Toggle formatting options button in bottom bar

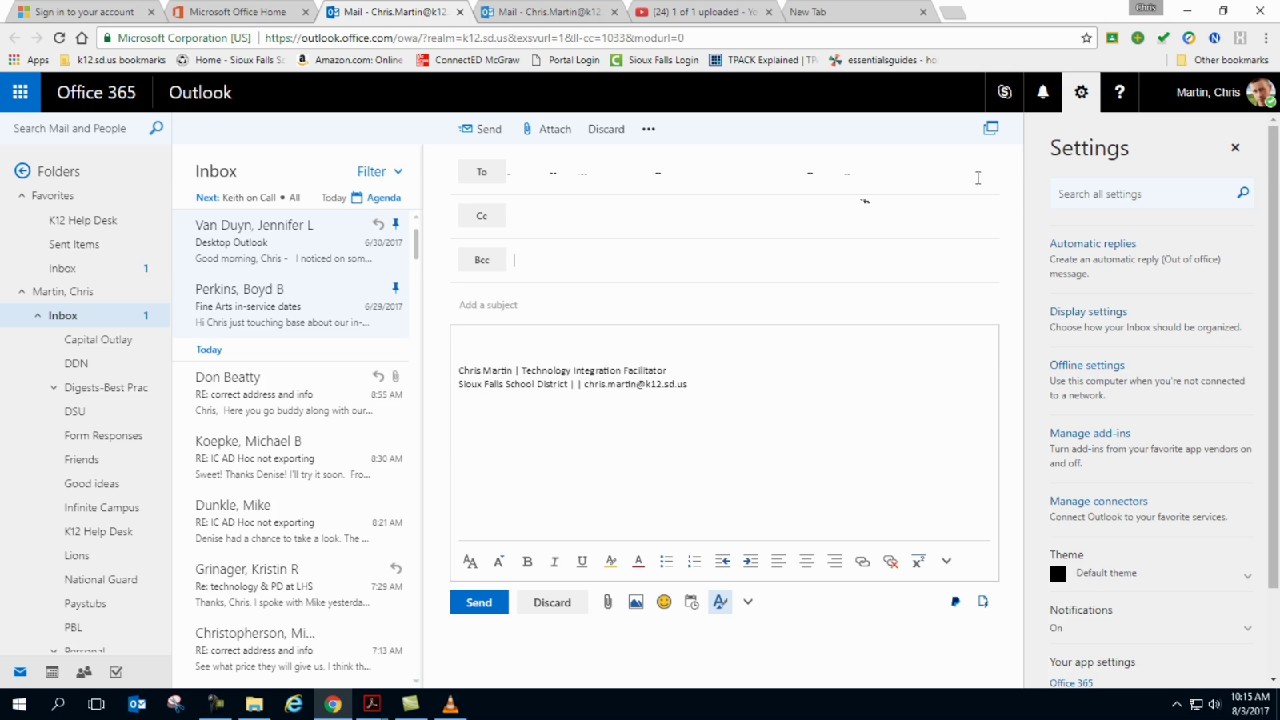pyautogui.click(x=720, y=602)
